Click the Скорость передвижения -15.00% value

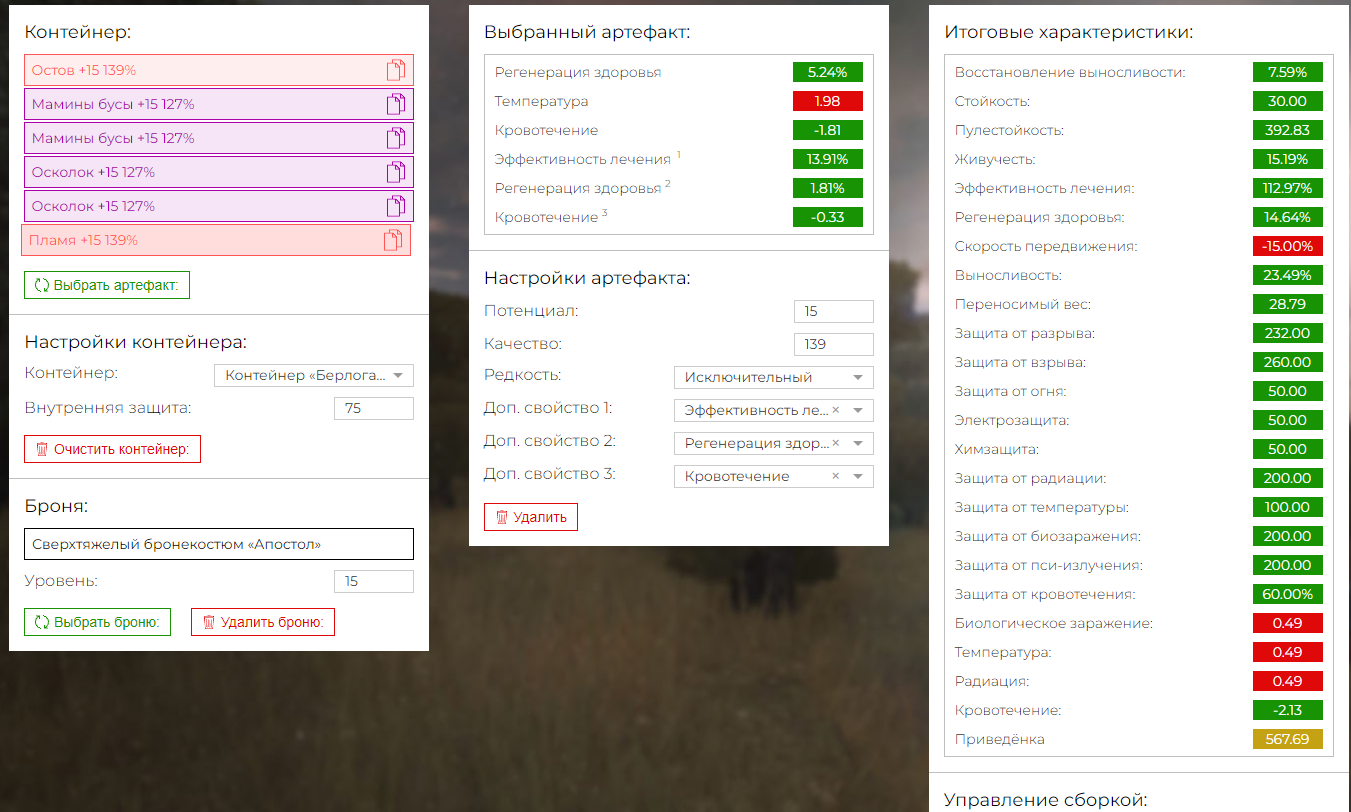point(1288,246)
